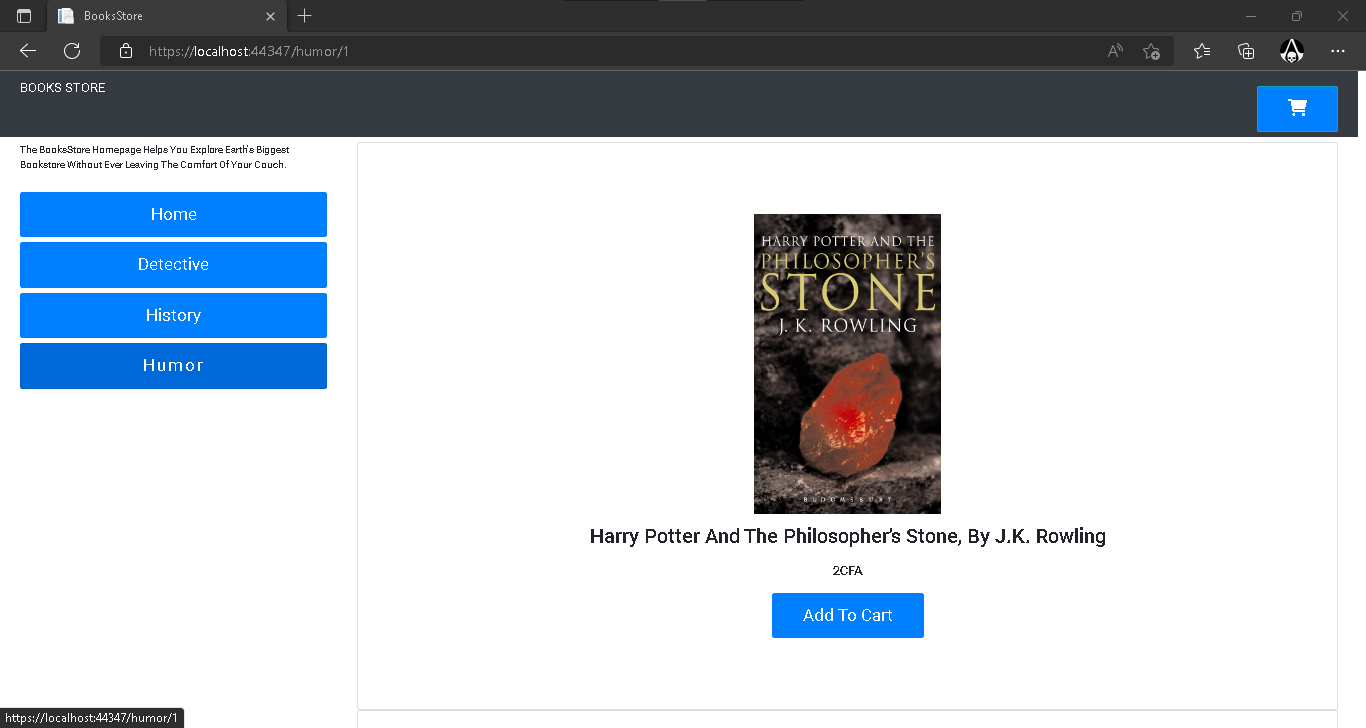This screenshot has height=728, width=1366.
Task: Open the History category
Action: pos(173,315)
